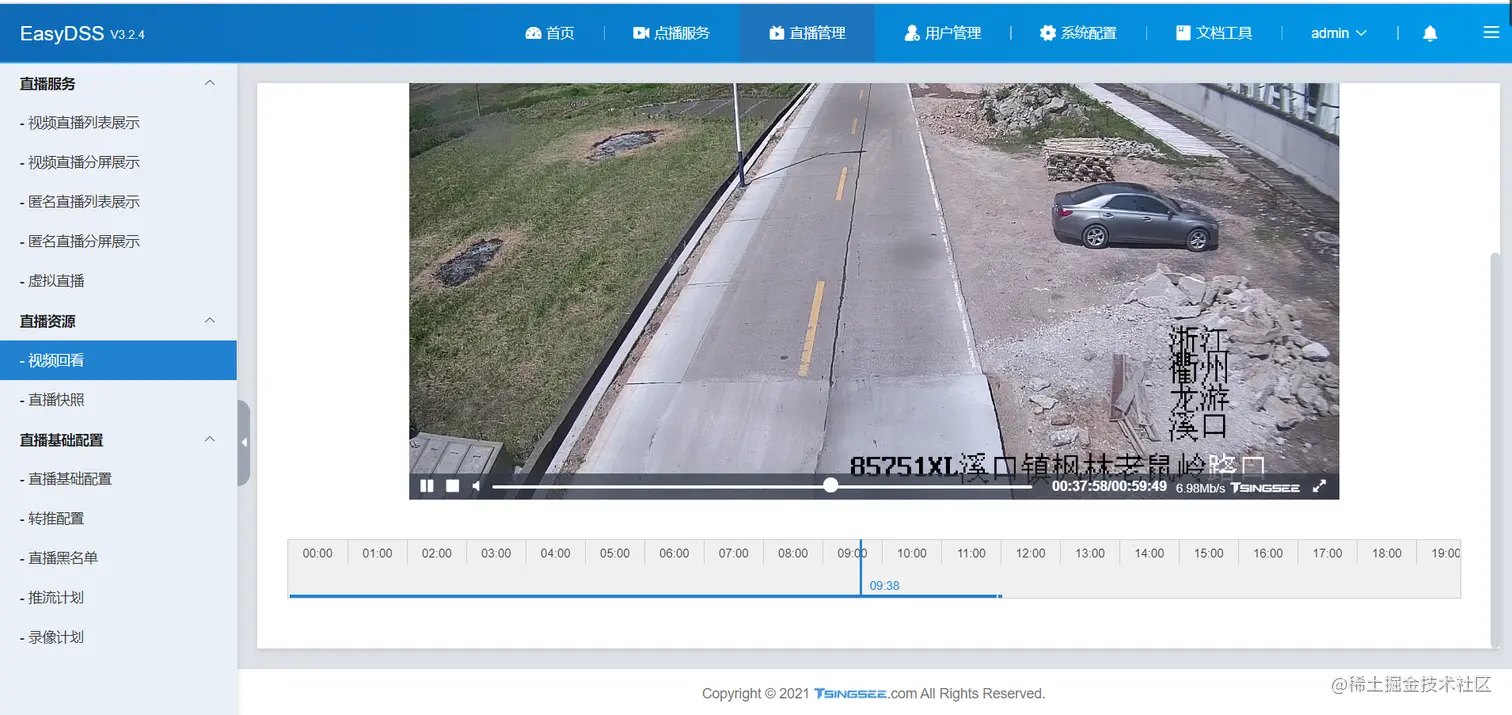Screen dimensions: 1512x715
Task: Click the Tsingsee link in footer
Action: (850, 693)
